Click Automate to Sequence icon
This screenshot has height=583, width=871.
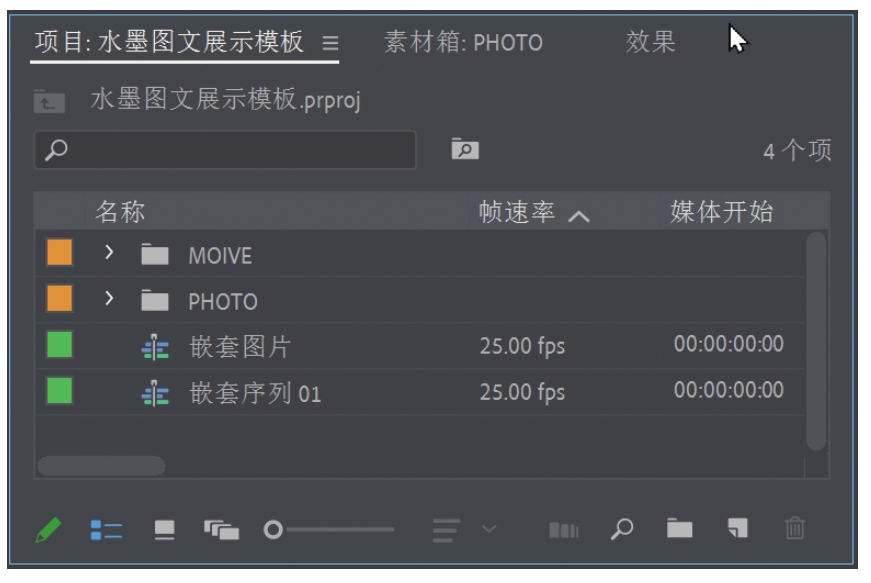[x=564, y=529]
